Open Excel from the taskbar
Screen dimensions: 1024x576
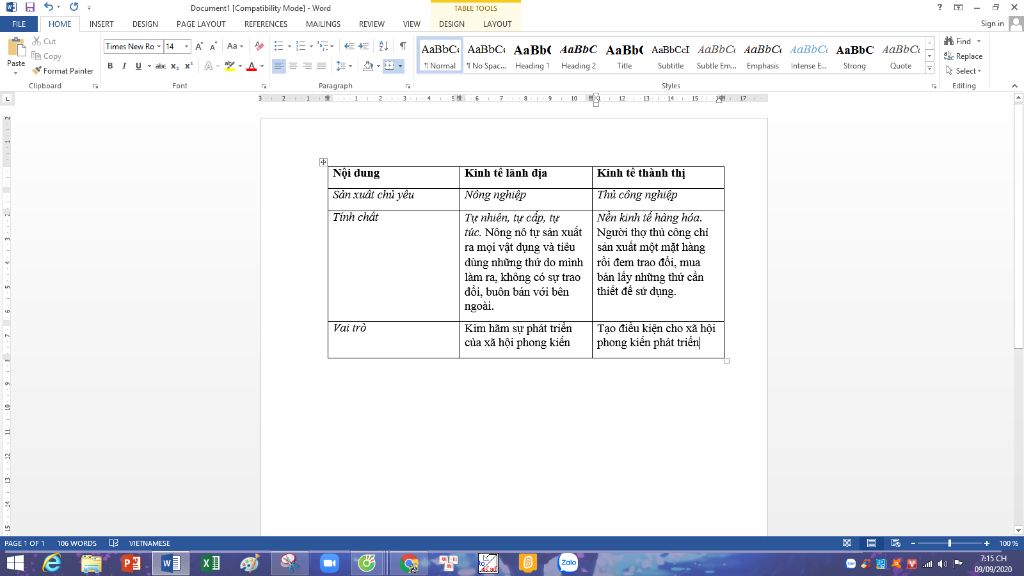click(210, 563)
